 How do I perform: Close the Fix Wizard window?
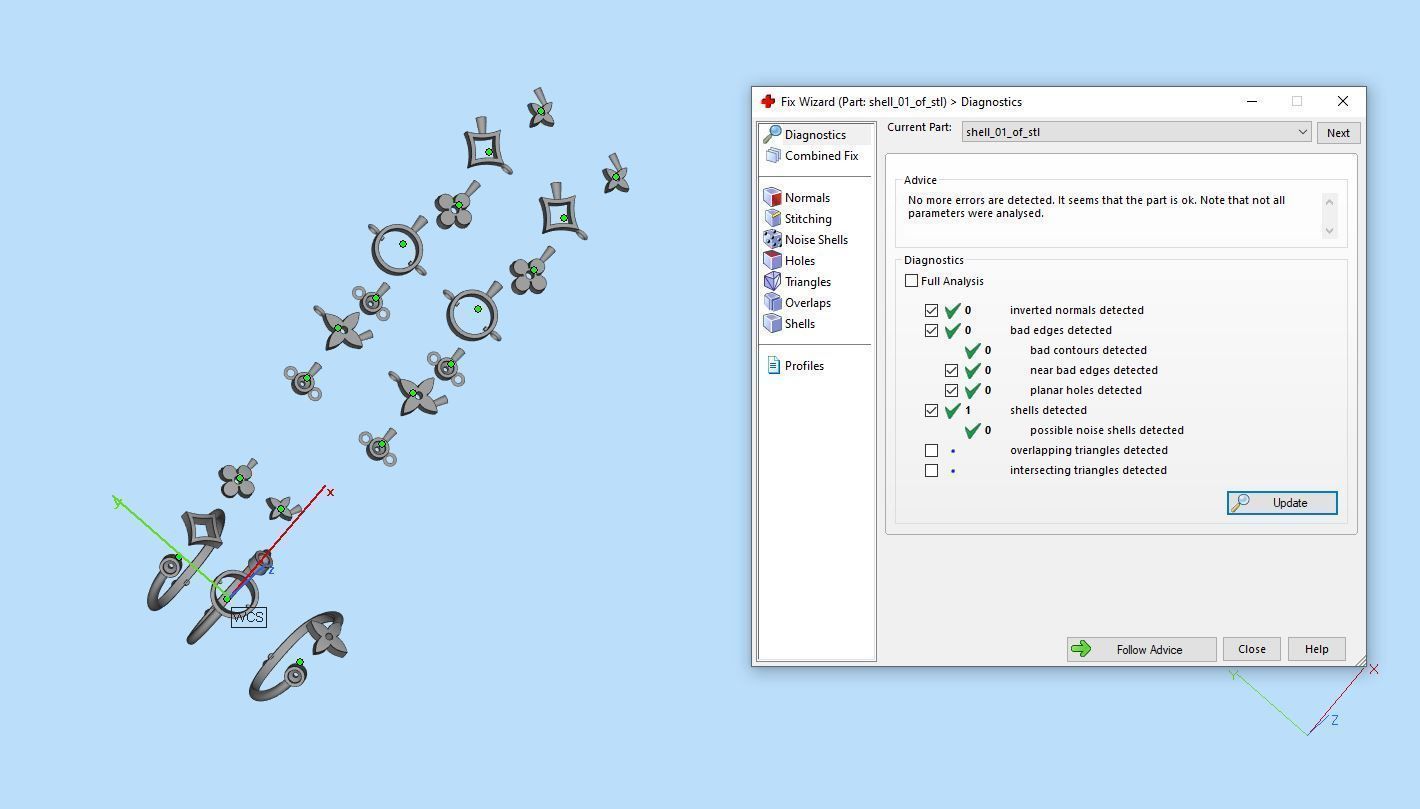tap(1342, 101)
